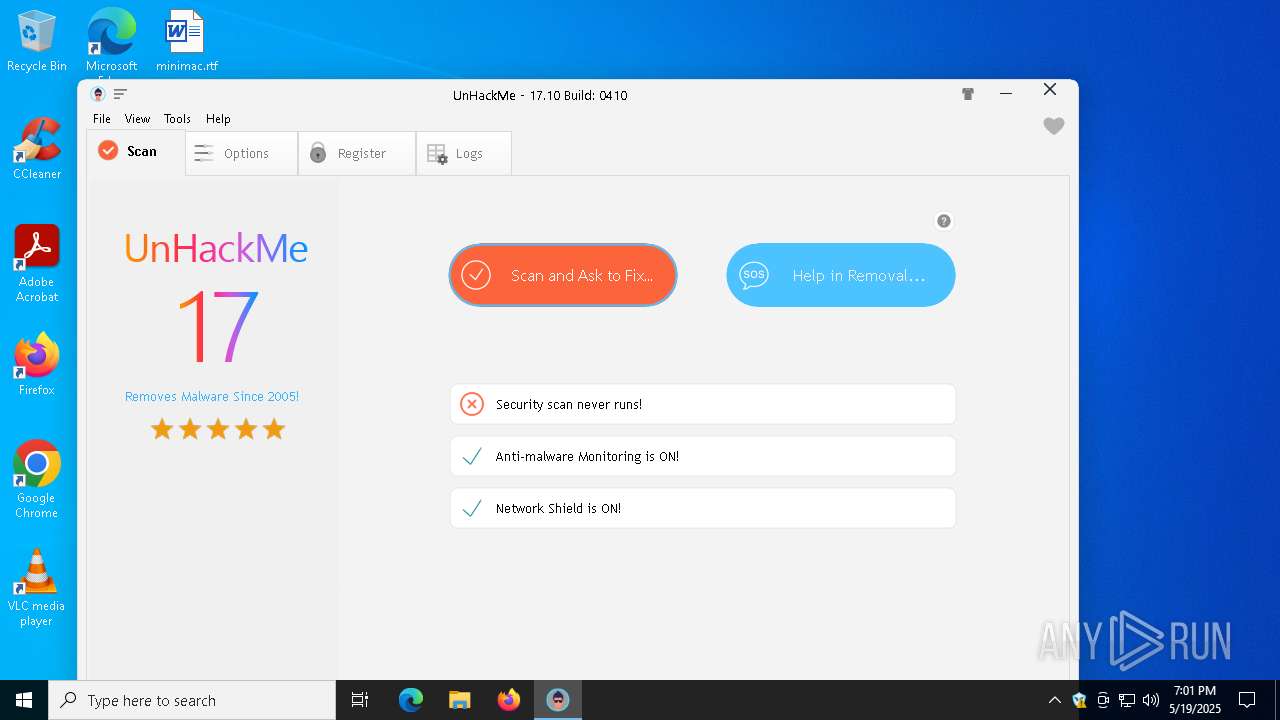
Task: Click the clock showing 7:01 PM
Action: (1195, 700)
